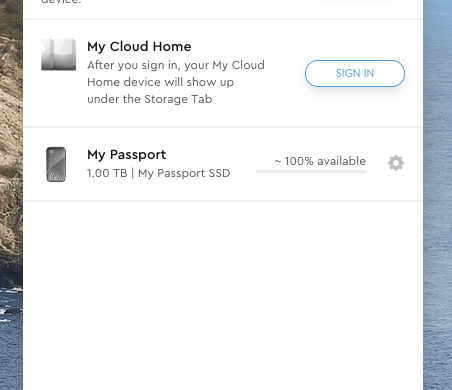Click the "After you sign in" description line

pyautogui.click(x=176, y=65)
